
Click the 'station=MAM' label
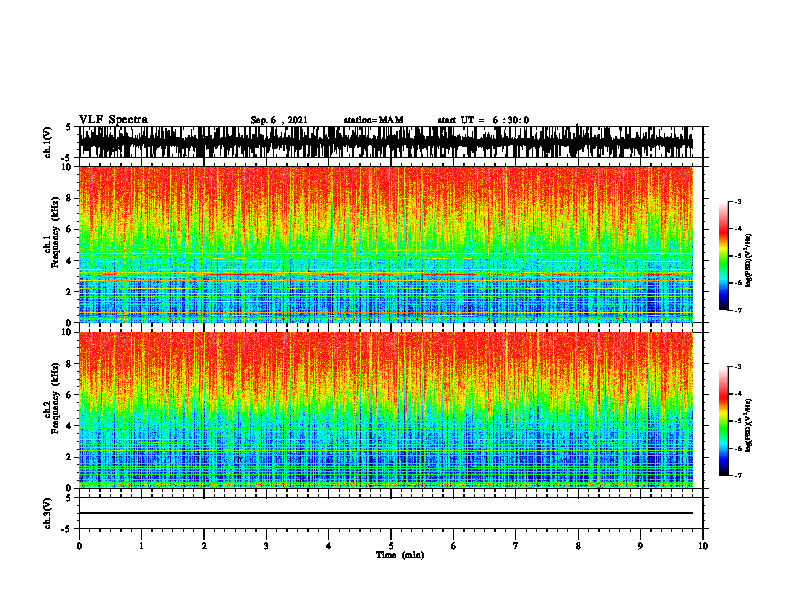coord(373,120)
